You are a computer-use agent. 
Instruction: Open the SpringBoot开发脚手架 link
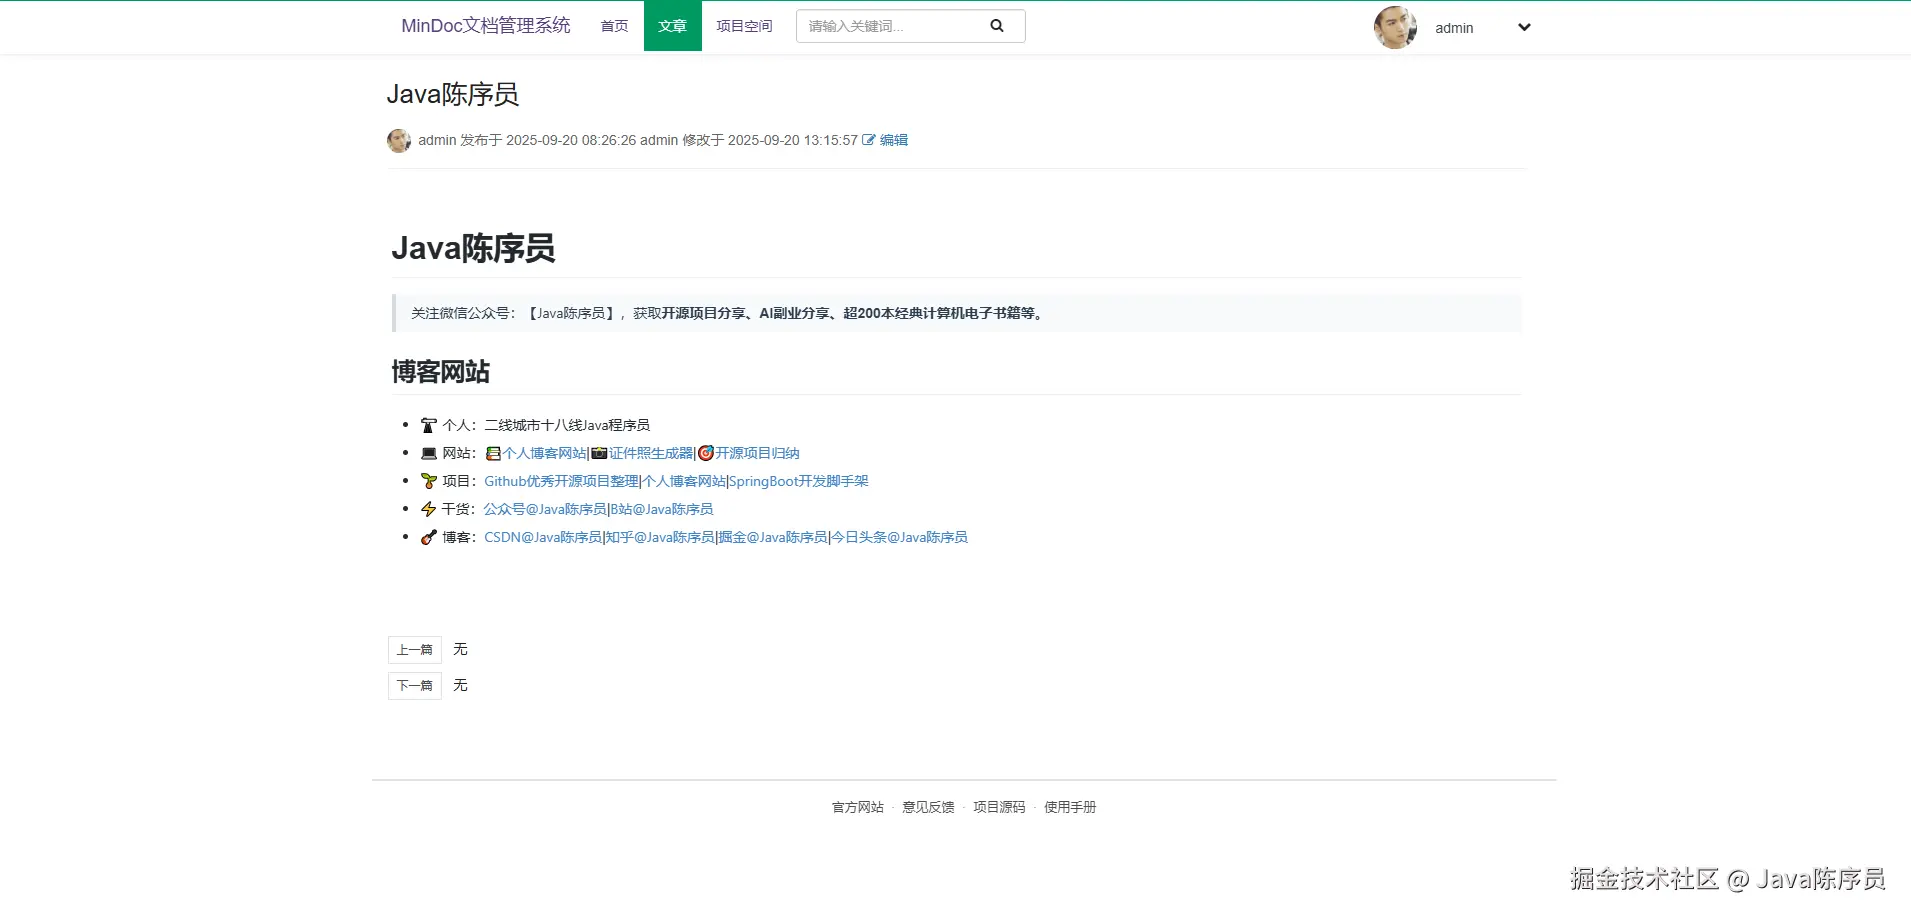(x=799, y=482)
